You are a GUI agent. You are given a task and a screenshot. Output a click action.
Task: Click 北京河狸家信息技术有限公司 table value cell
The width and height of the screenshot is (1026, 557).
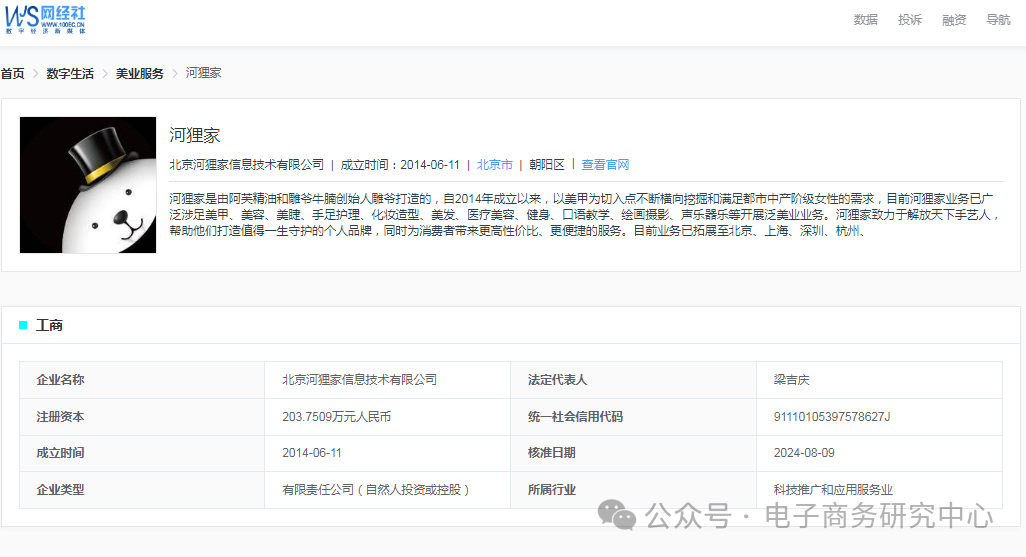[x=387, y=380]
